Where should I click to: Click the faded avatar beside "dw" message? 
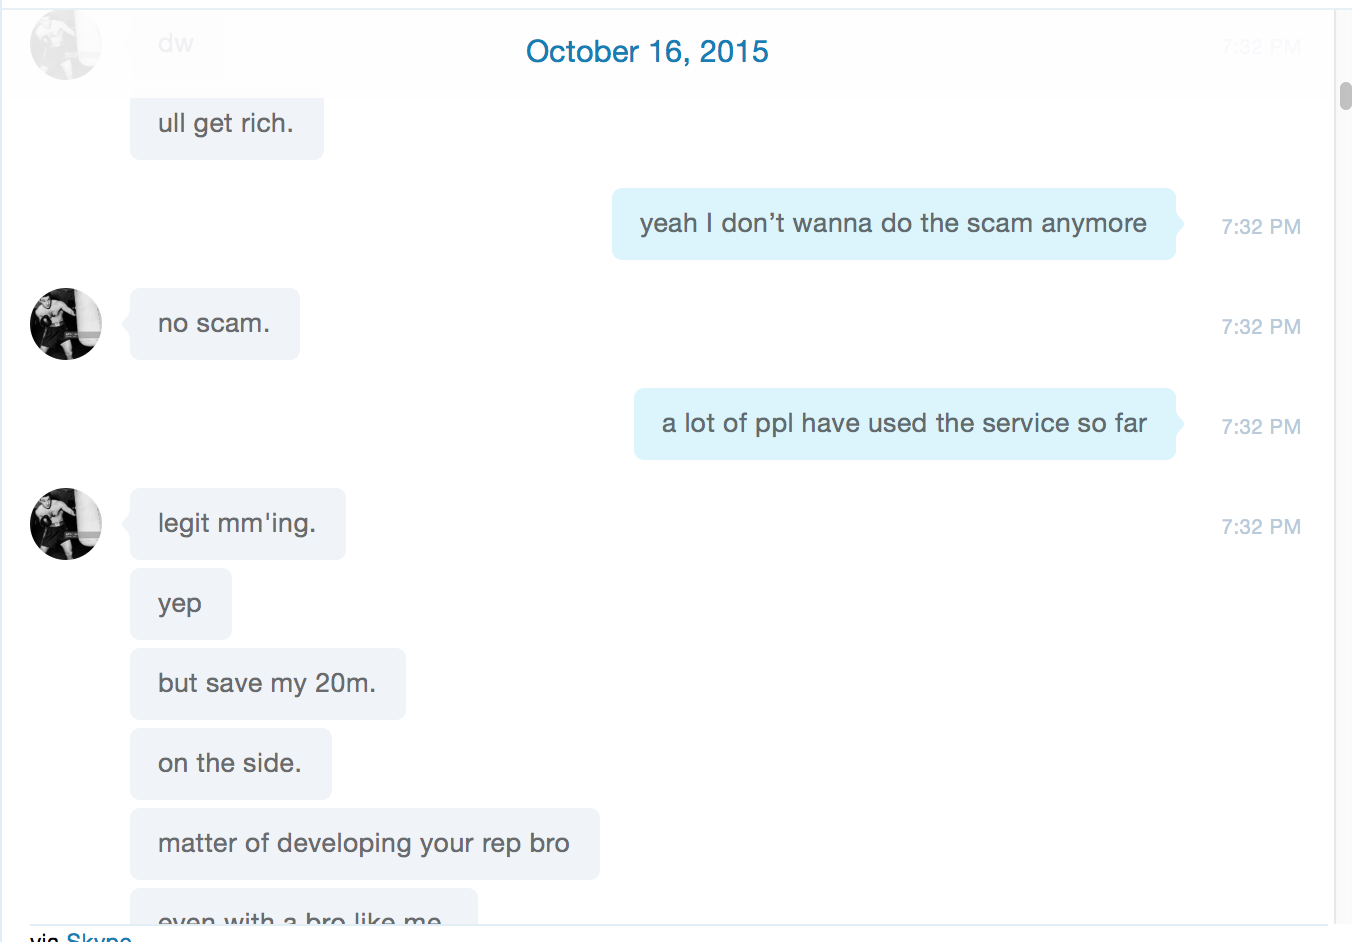coord(66,44)
